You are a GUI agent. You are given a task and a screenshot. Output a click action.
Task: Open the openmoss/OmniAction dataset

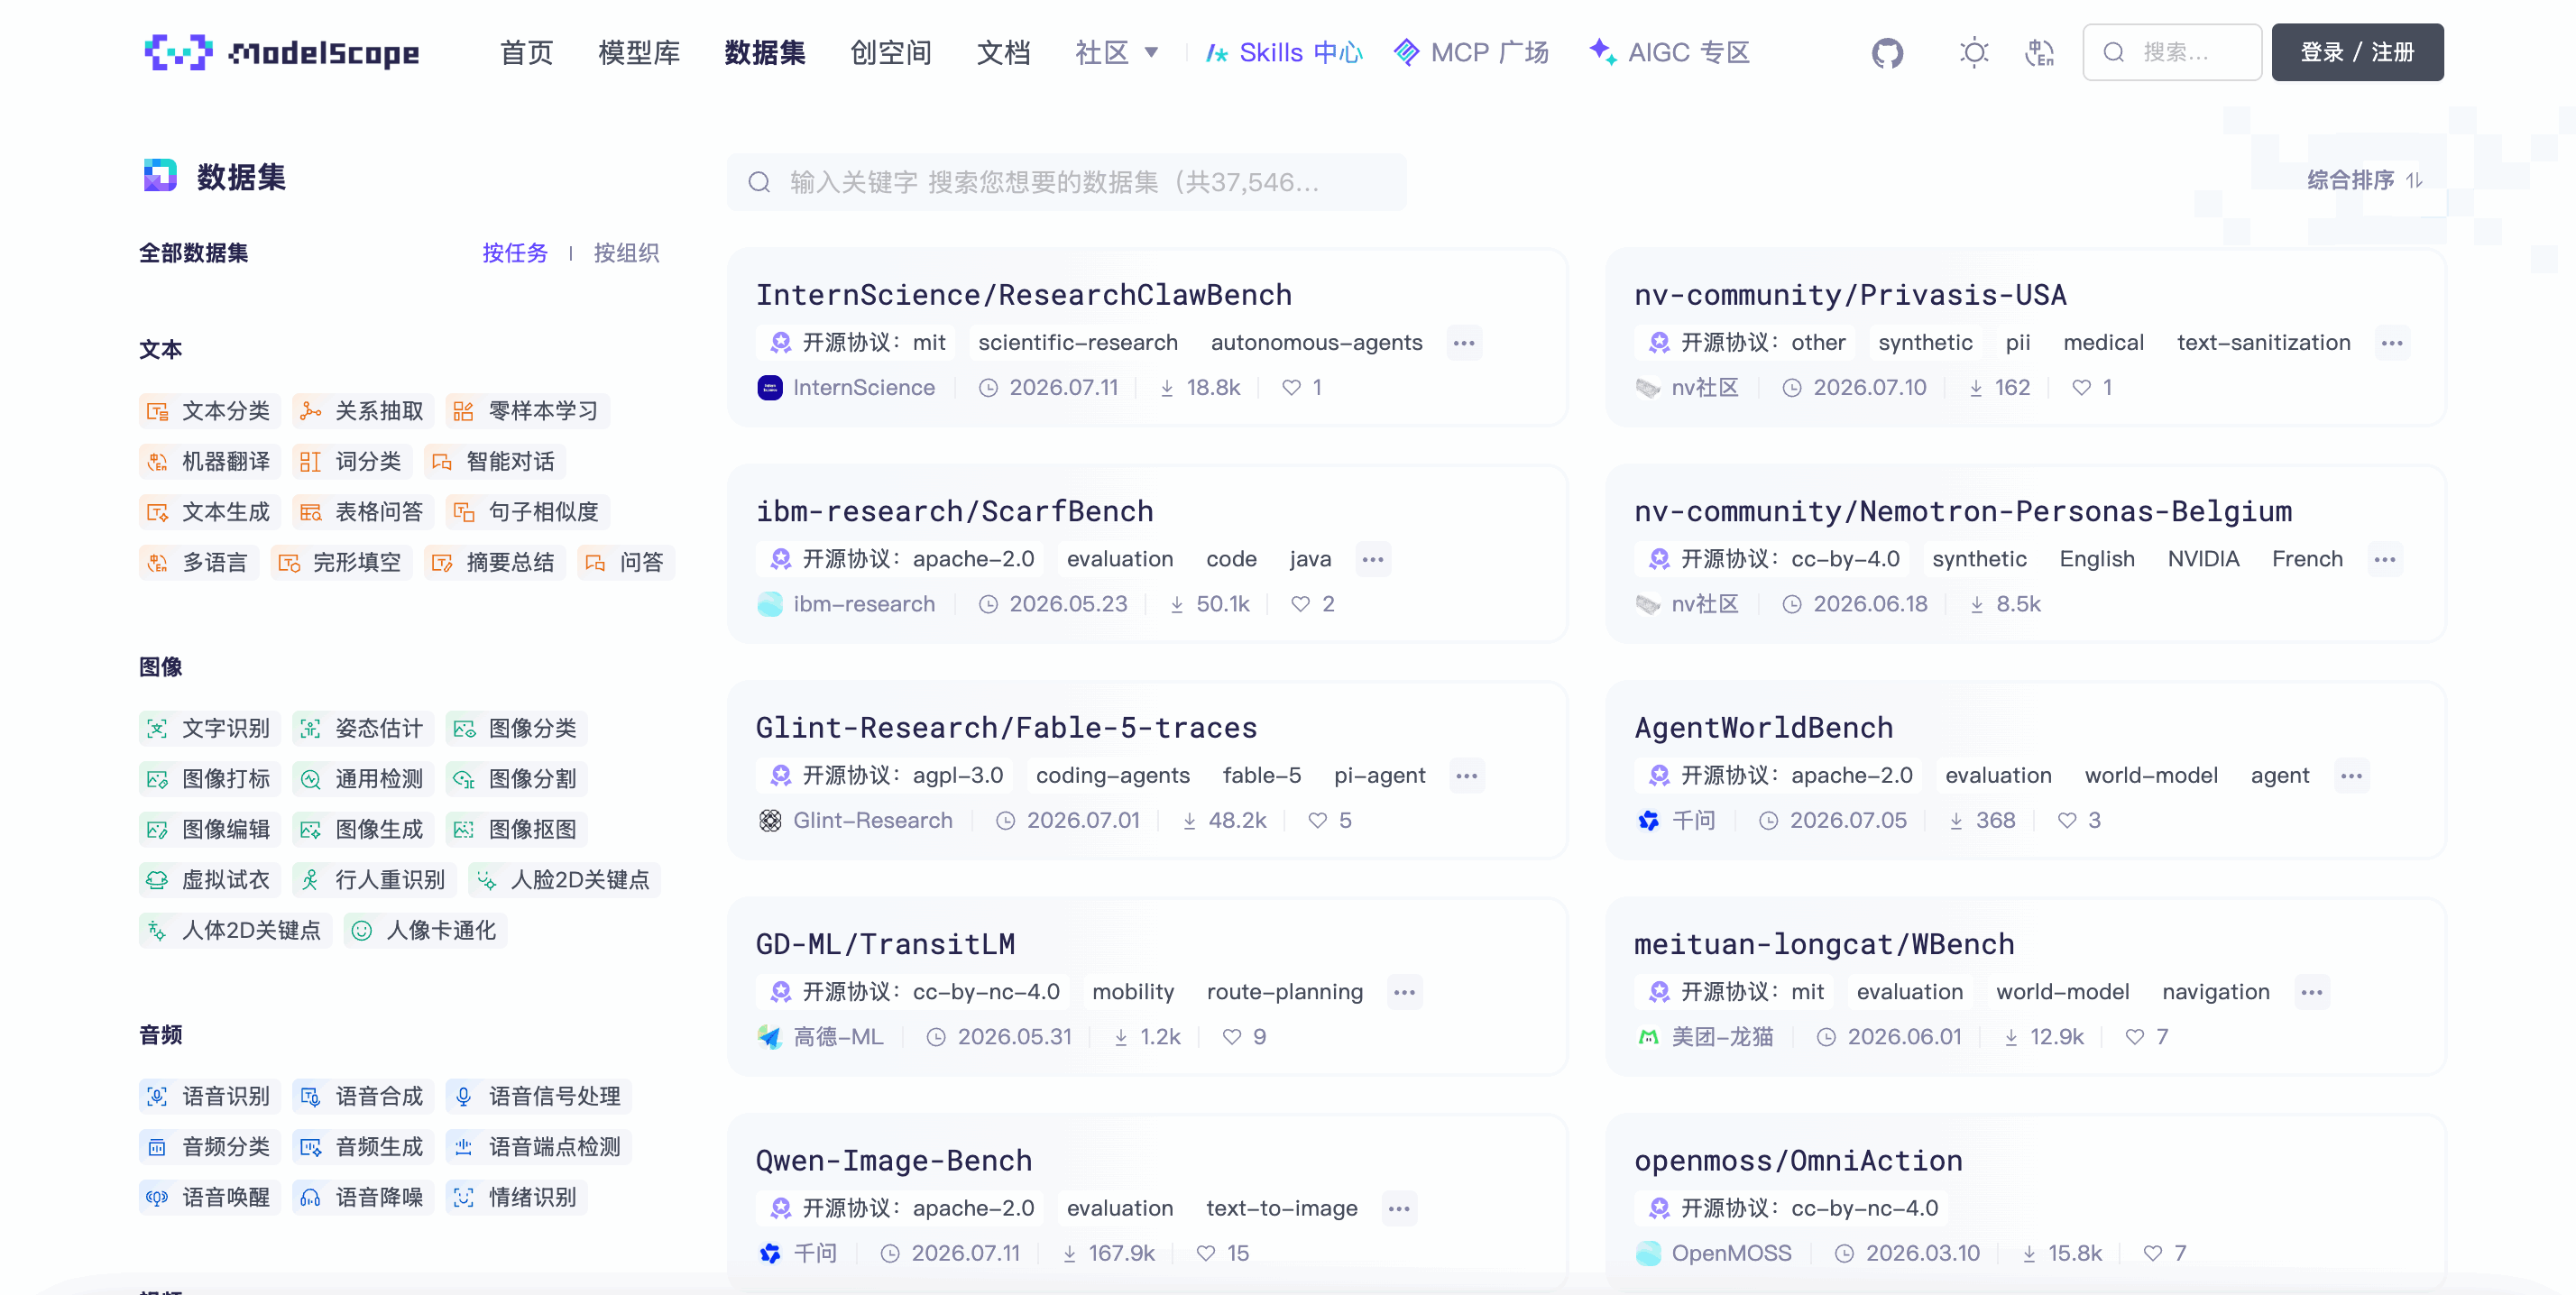tap(1797, 1161)
